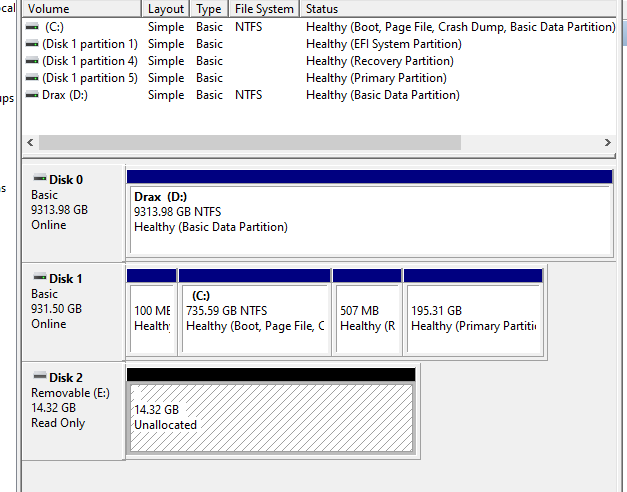Select the 507 MB recovery partition block

click(x=367, y=312)
